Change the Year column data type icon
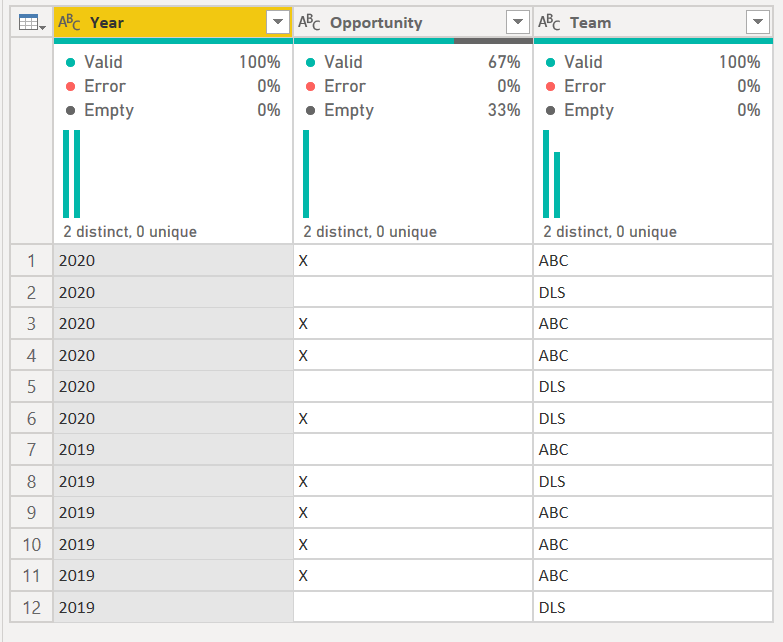The width and height of the screenshot is (783, 642). point(69,22)
